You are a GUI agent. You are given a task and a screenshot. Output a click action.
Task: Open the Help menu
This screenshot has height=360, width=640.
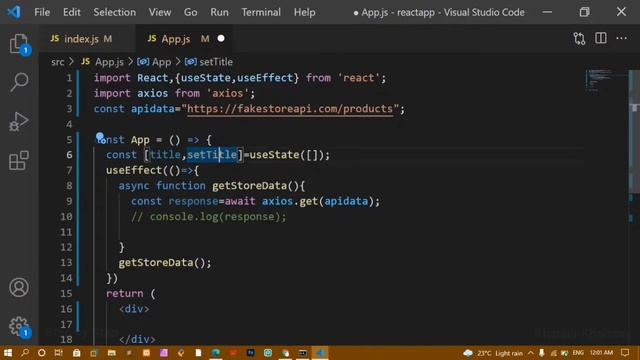[304, 12]
